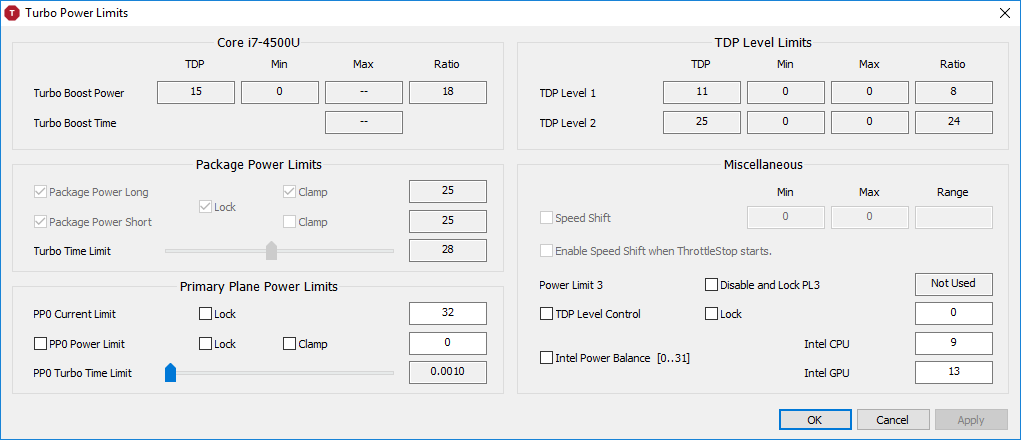
Task: Click the Turbo Boost Power TDP field
Action: coord(196,92)
